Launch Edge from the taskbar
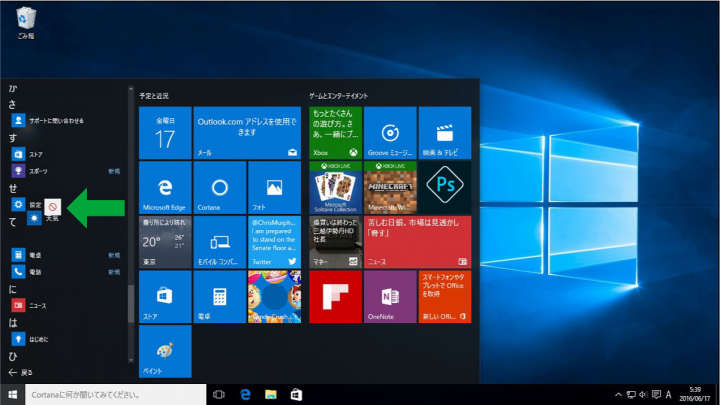This screenshot has width=720, height=405. click(x=246, y=394)
